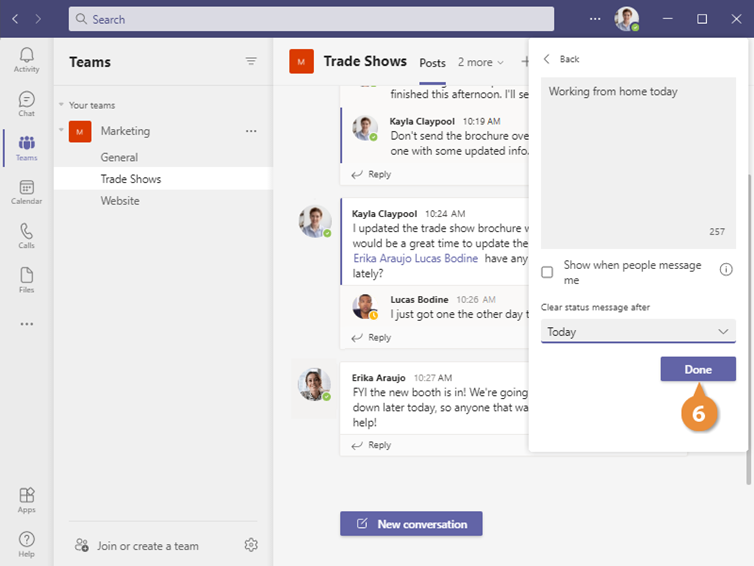Select the Teams sidebar icon
754x566 pixels.
[26, 148]
